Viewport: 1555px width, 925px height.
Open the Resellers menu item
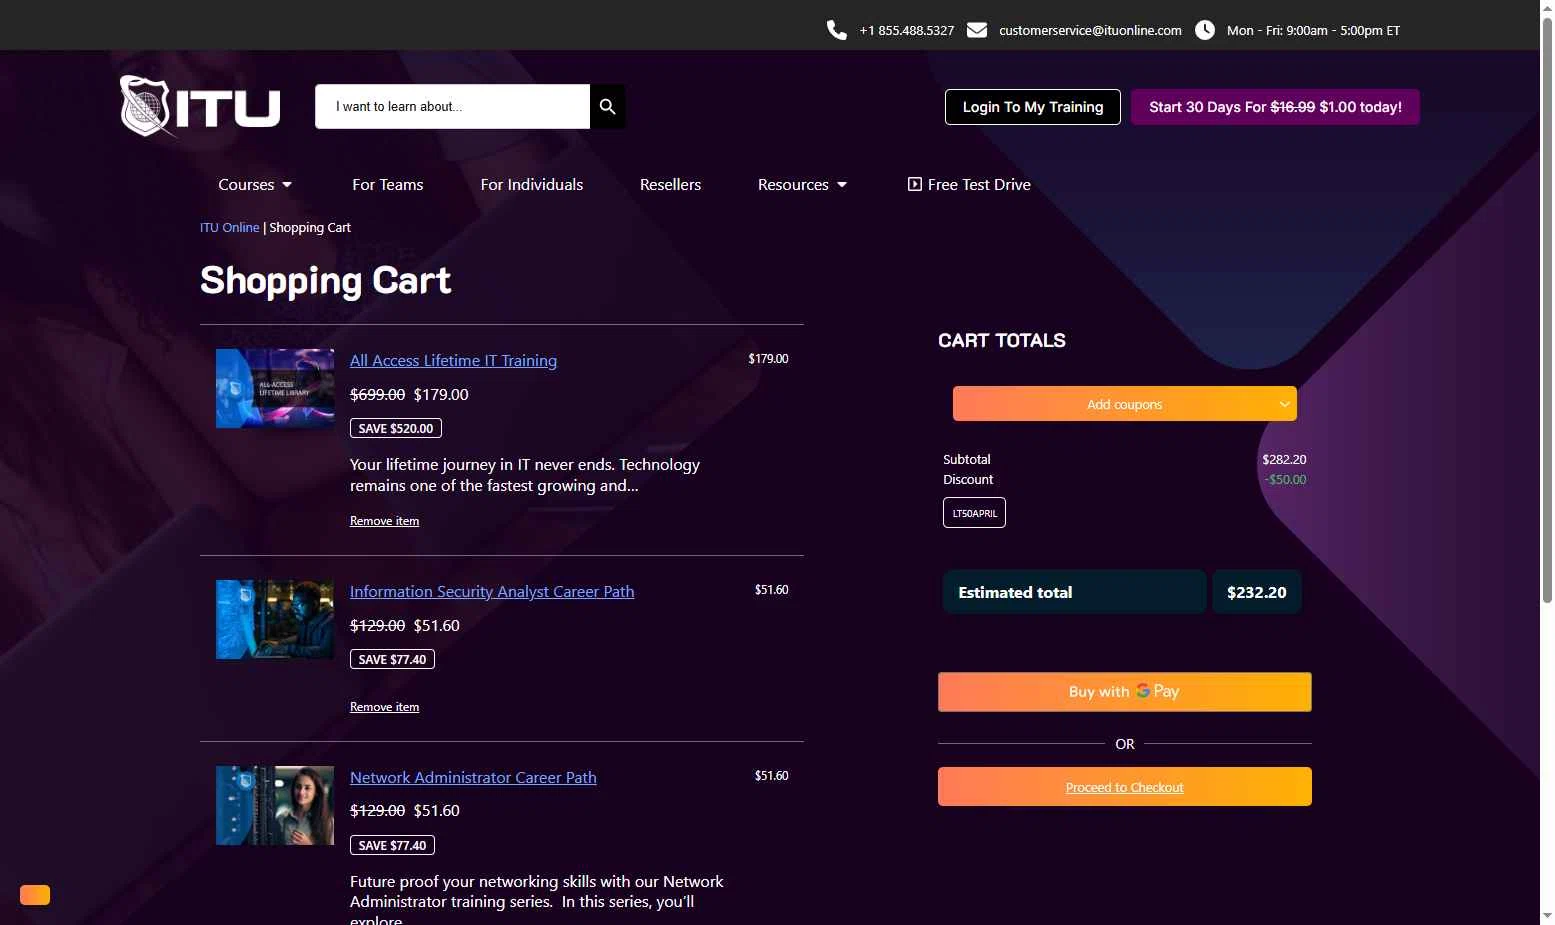(x=670, y=184)
